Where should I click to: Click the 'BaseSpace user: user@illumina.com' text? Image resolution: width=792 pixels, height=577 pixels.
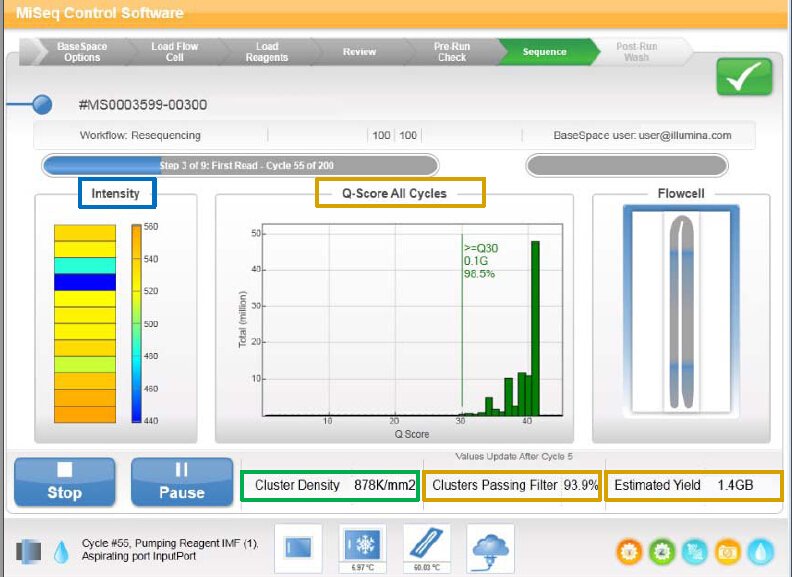(x=642, y=135)
